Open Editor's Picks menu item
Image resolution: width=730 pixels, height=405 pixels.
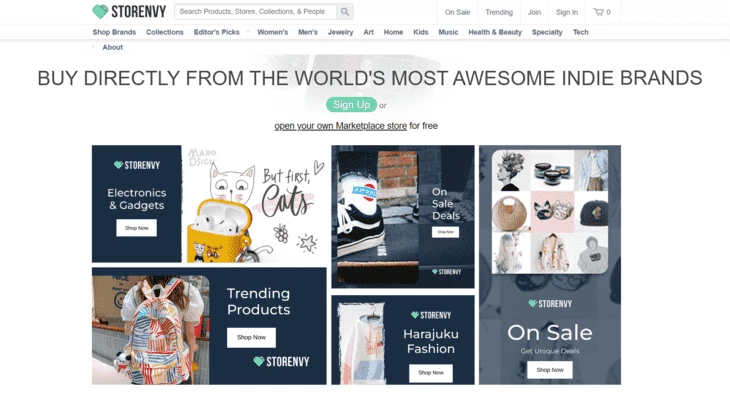(x=216, y=32)
